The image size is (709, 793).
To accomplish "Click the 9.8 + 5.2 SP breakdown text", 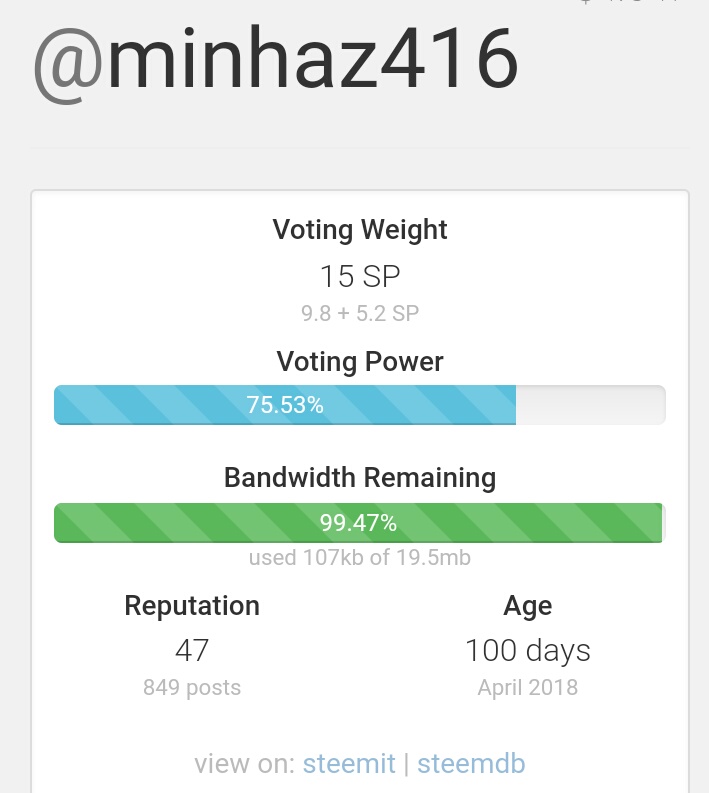I will pos(360,313).
